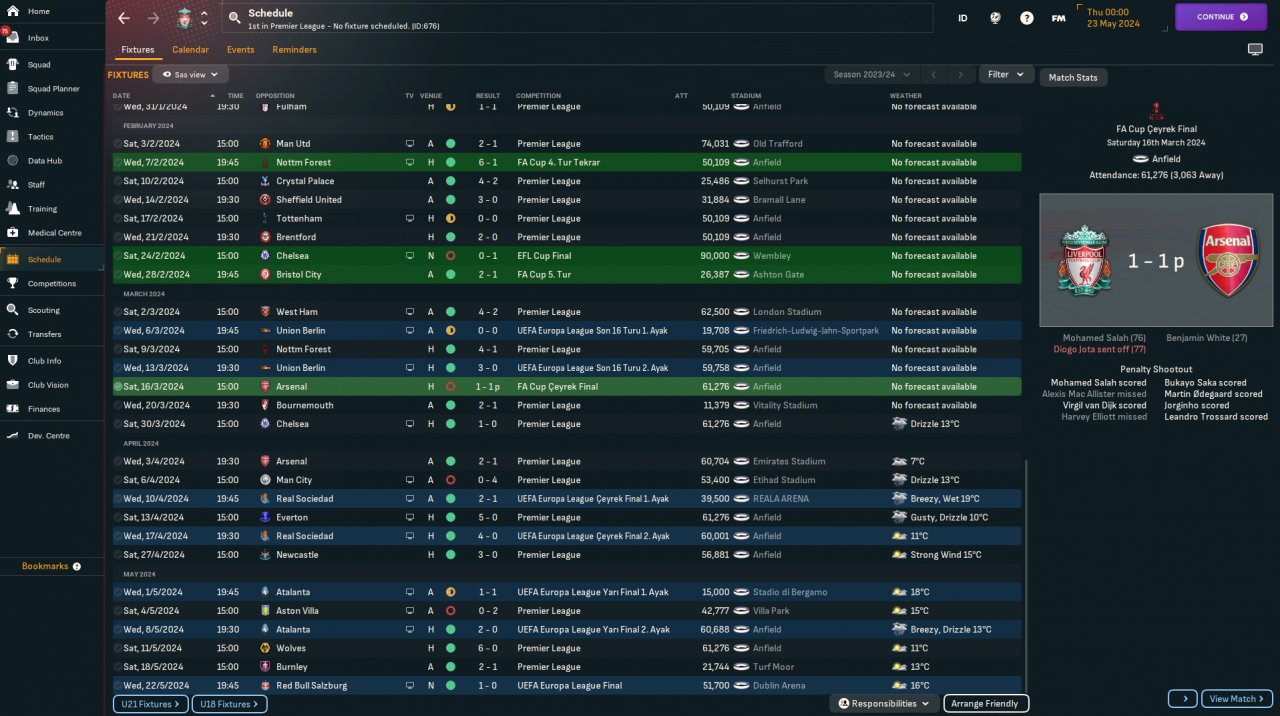Open the Sas view dropdown
Screen dimensions: 1280x716
(190, 74)
